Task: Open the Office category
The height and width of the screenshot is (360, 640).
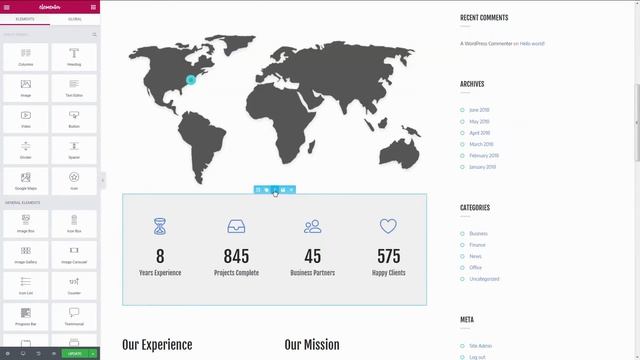Action: click(476, 268)
